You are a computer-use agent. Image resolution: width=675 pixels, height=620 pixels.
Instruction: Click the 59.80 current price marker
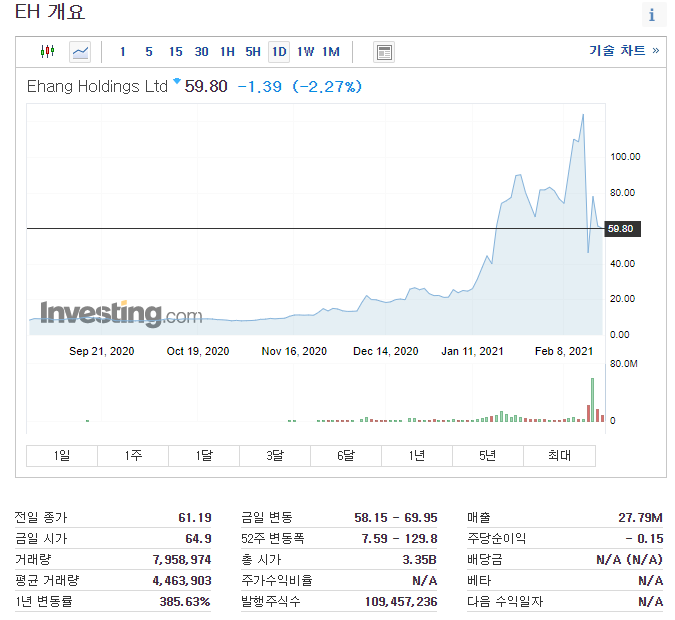tap(622, 229)
